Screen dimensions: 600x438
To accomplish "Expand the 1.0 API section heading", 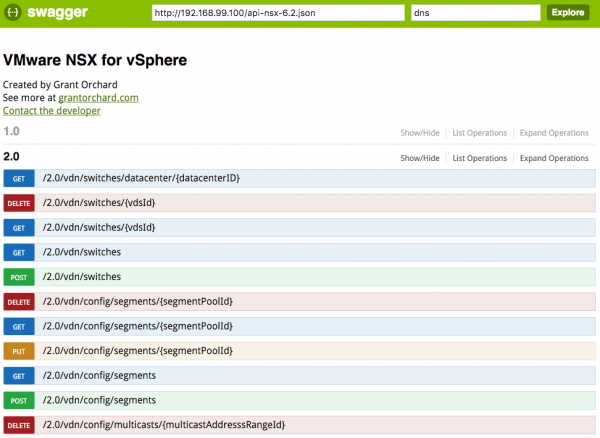I will pyautogui.click(x=11, y=131).
